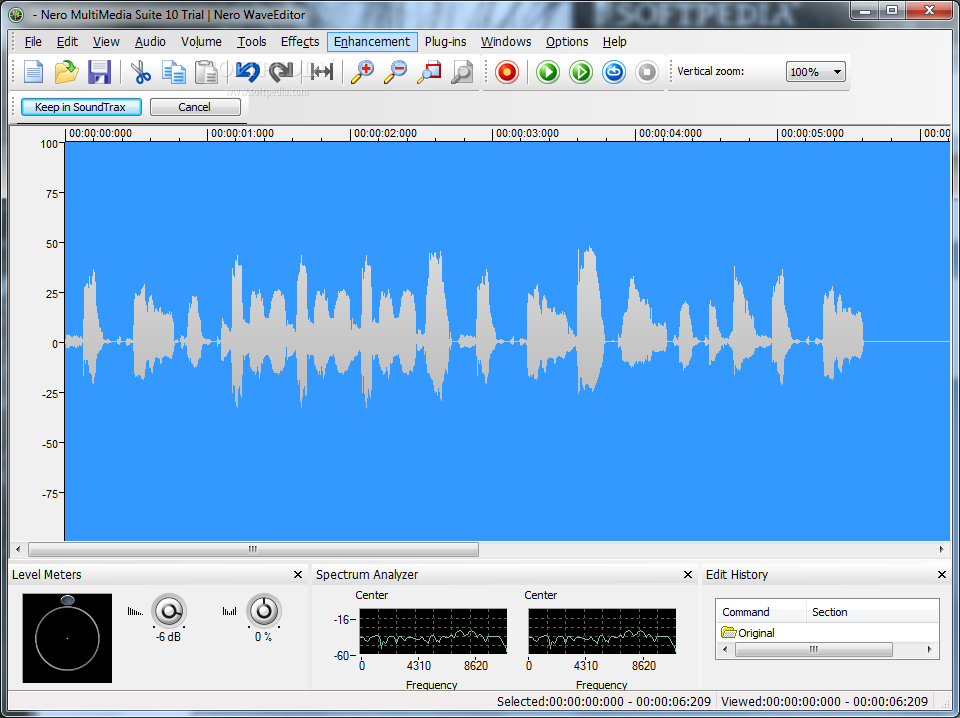
Task: Cut the selection with the scissors icon
Action: click(x=141, y=72)
